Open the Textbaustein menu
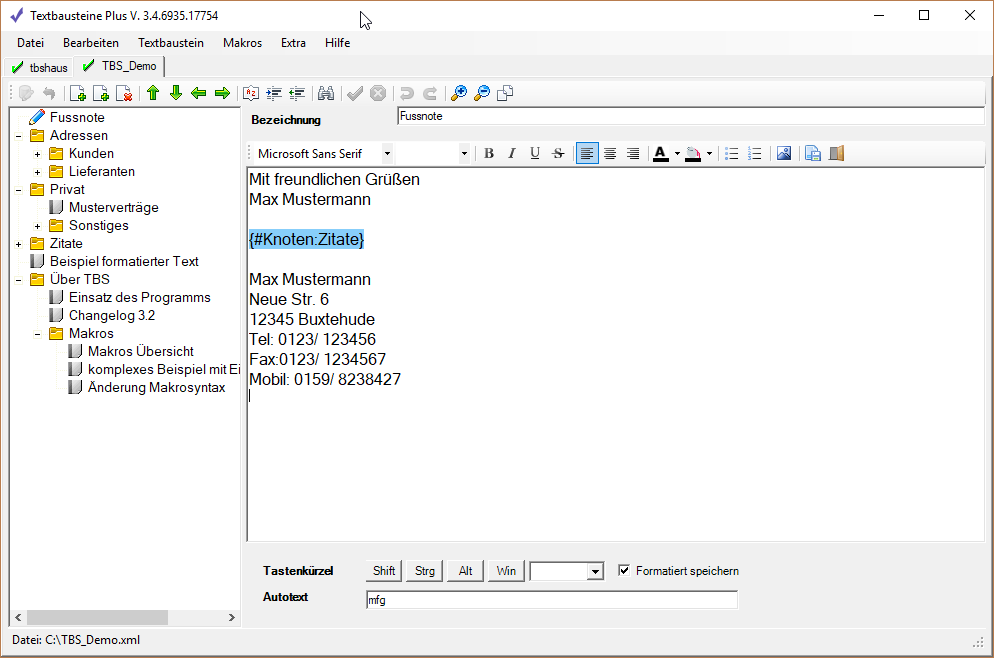Screen dimensions: 994x658 tap(171, 43)
